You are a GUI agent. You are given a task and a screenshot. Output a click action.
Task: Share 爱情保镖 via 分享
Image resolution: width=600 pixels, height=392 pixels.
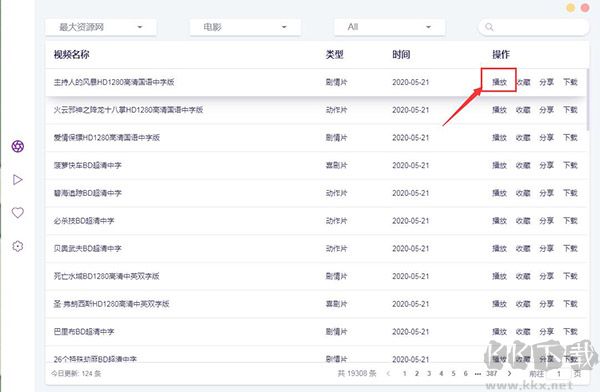(x=546, y=137)
